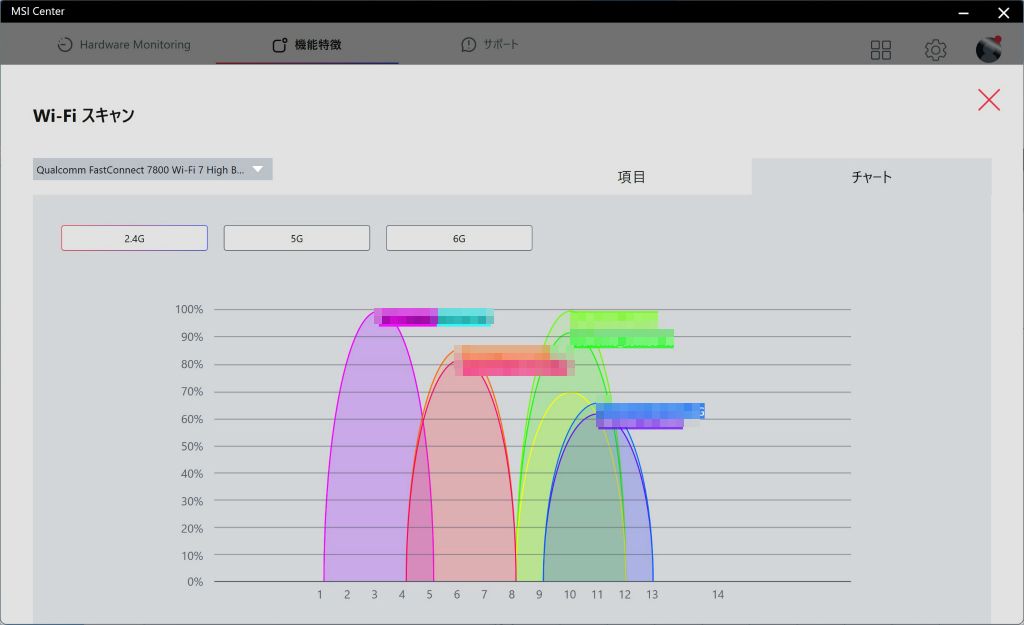
Task: Open the サポート tab label
Action: (501, 44)
